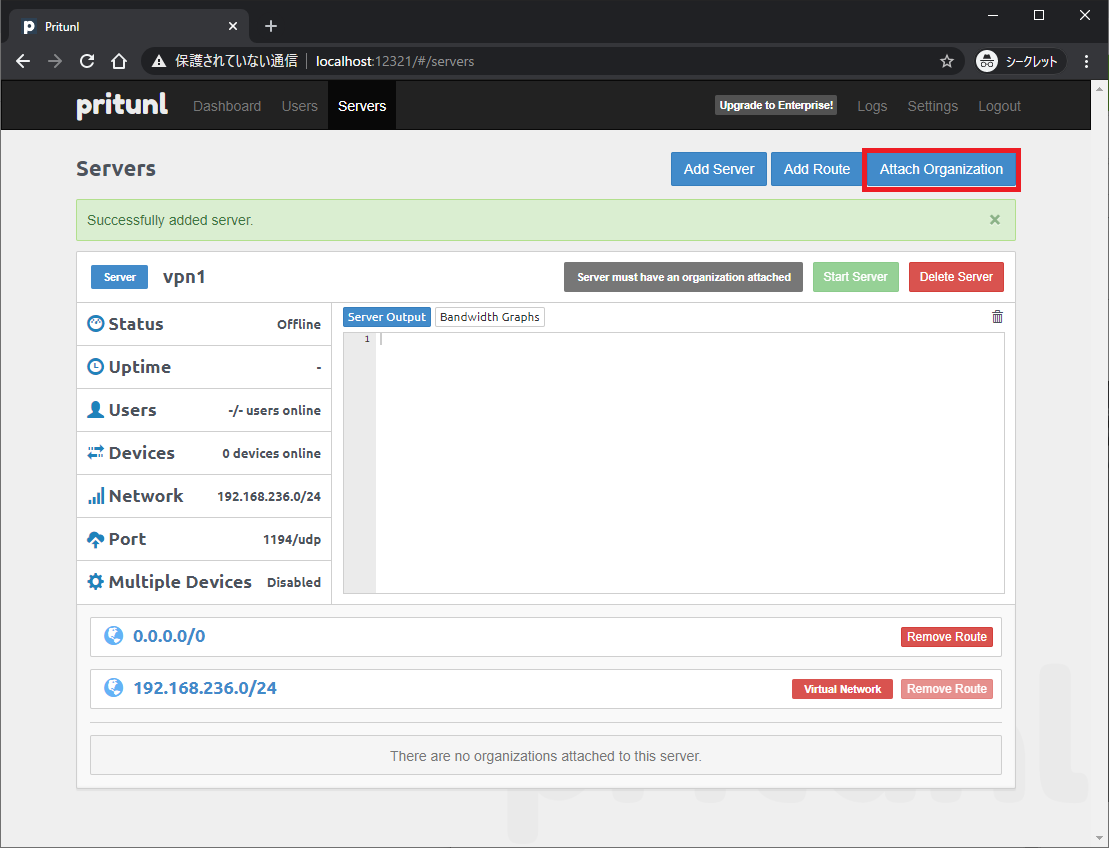The width and height of the screenshot is (1109, 848).
Task: Remove the 0.0.0.0/0 route
Action: coord(946,637)
